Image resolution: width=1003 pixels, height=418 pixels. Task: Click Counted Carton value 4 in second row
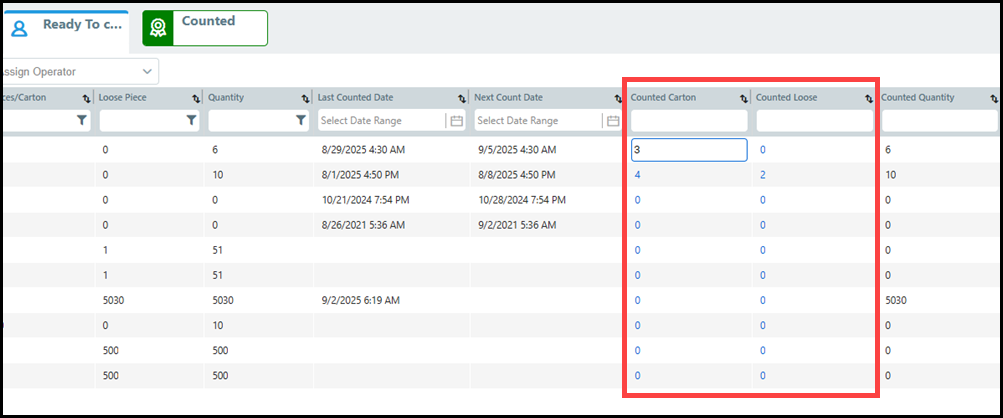point(638,174)
